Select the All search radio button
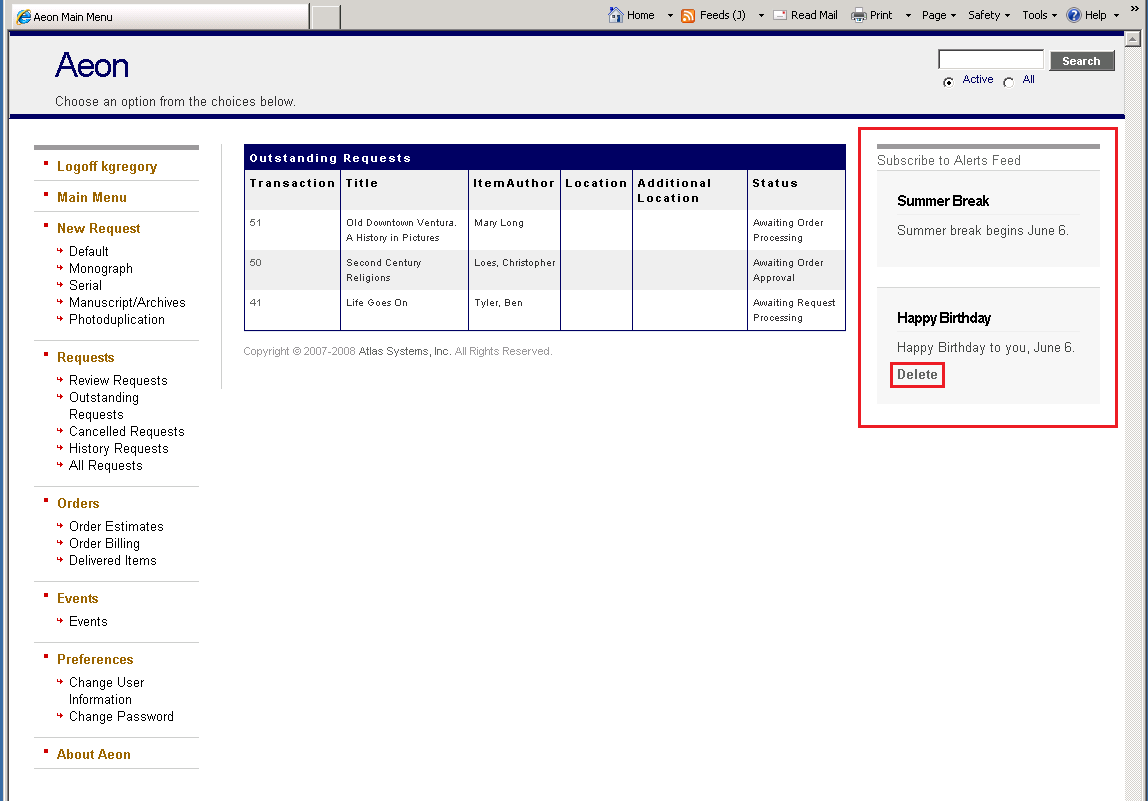 coord(1011,81)
